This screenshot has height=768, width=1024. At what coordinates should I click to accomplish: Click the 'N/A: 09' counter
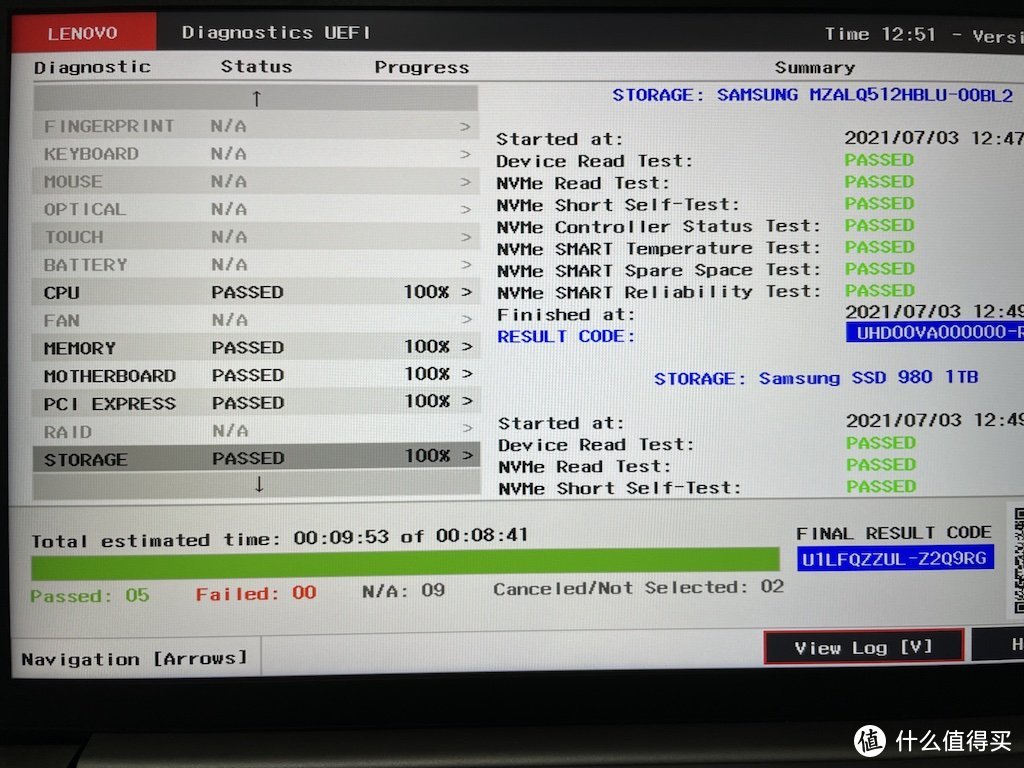[404, 591]
